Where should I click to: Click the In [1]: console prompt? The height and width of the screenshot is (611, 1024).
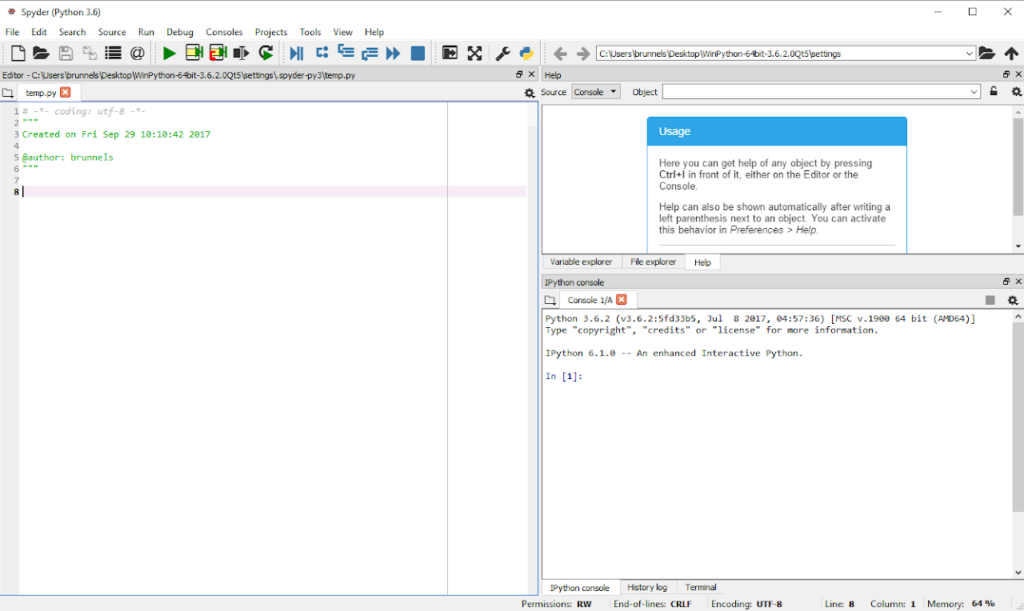pyautogui.click(x=564, y=376)
